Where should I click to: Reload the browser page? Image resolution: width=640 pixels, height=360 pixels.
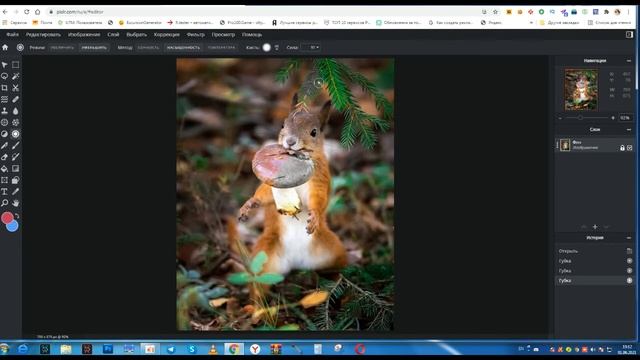click(x=27, y=12)
